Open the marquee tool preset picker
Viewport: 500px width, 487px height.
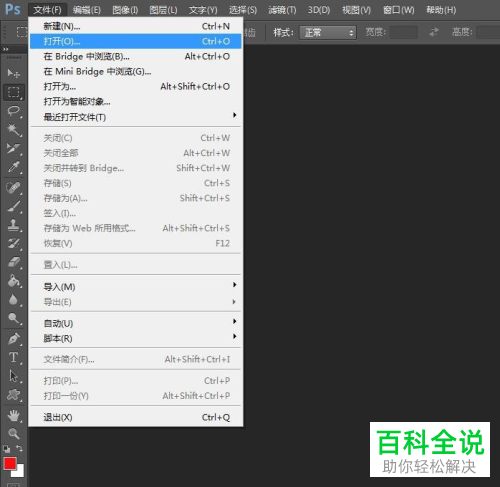(21, 32)
